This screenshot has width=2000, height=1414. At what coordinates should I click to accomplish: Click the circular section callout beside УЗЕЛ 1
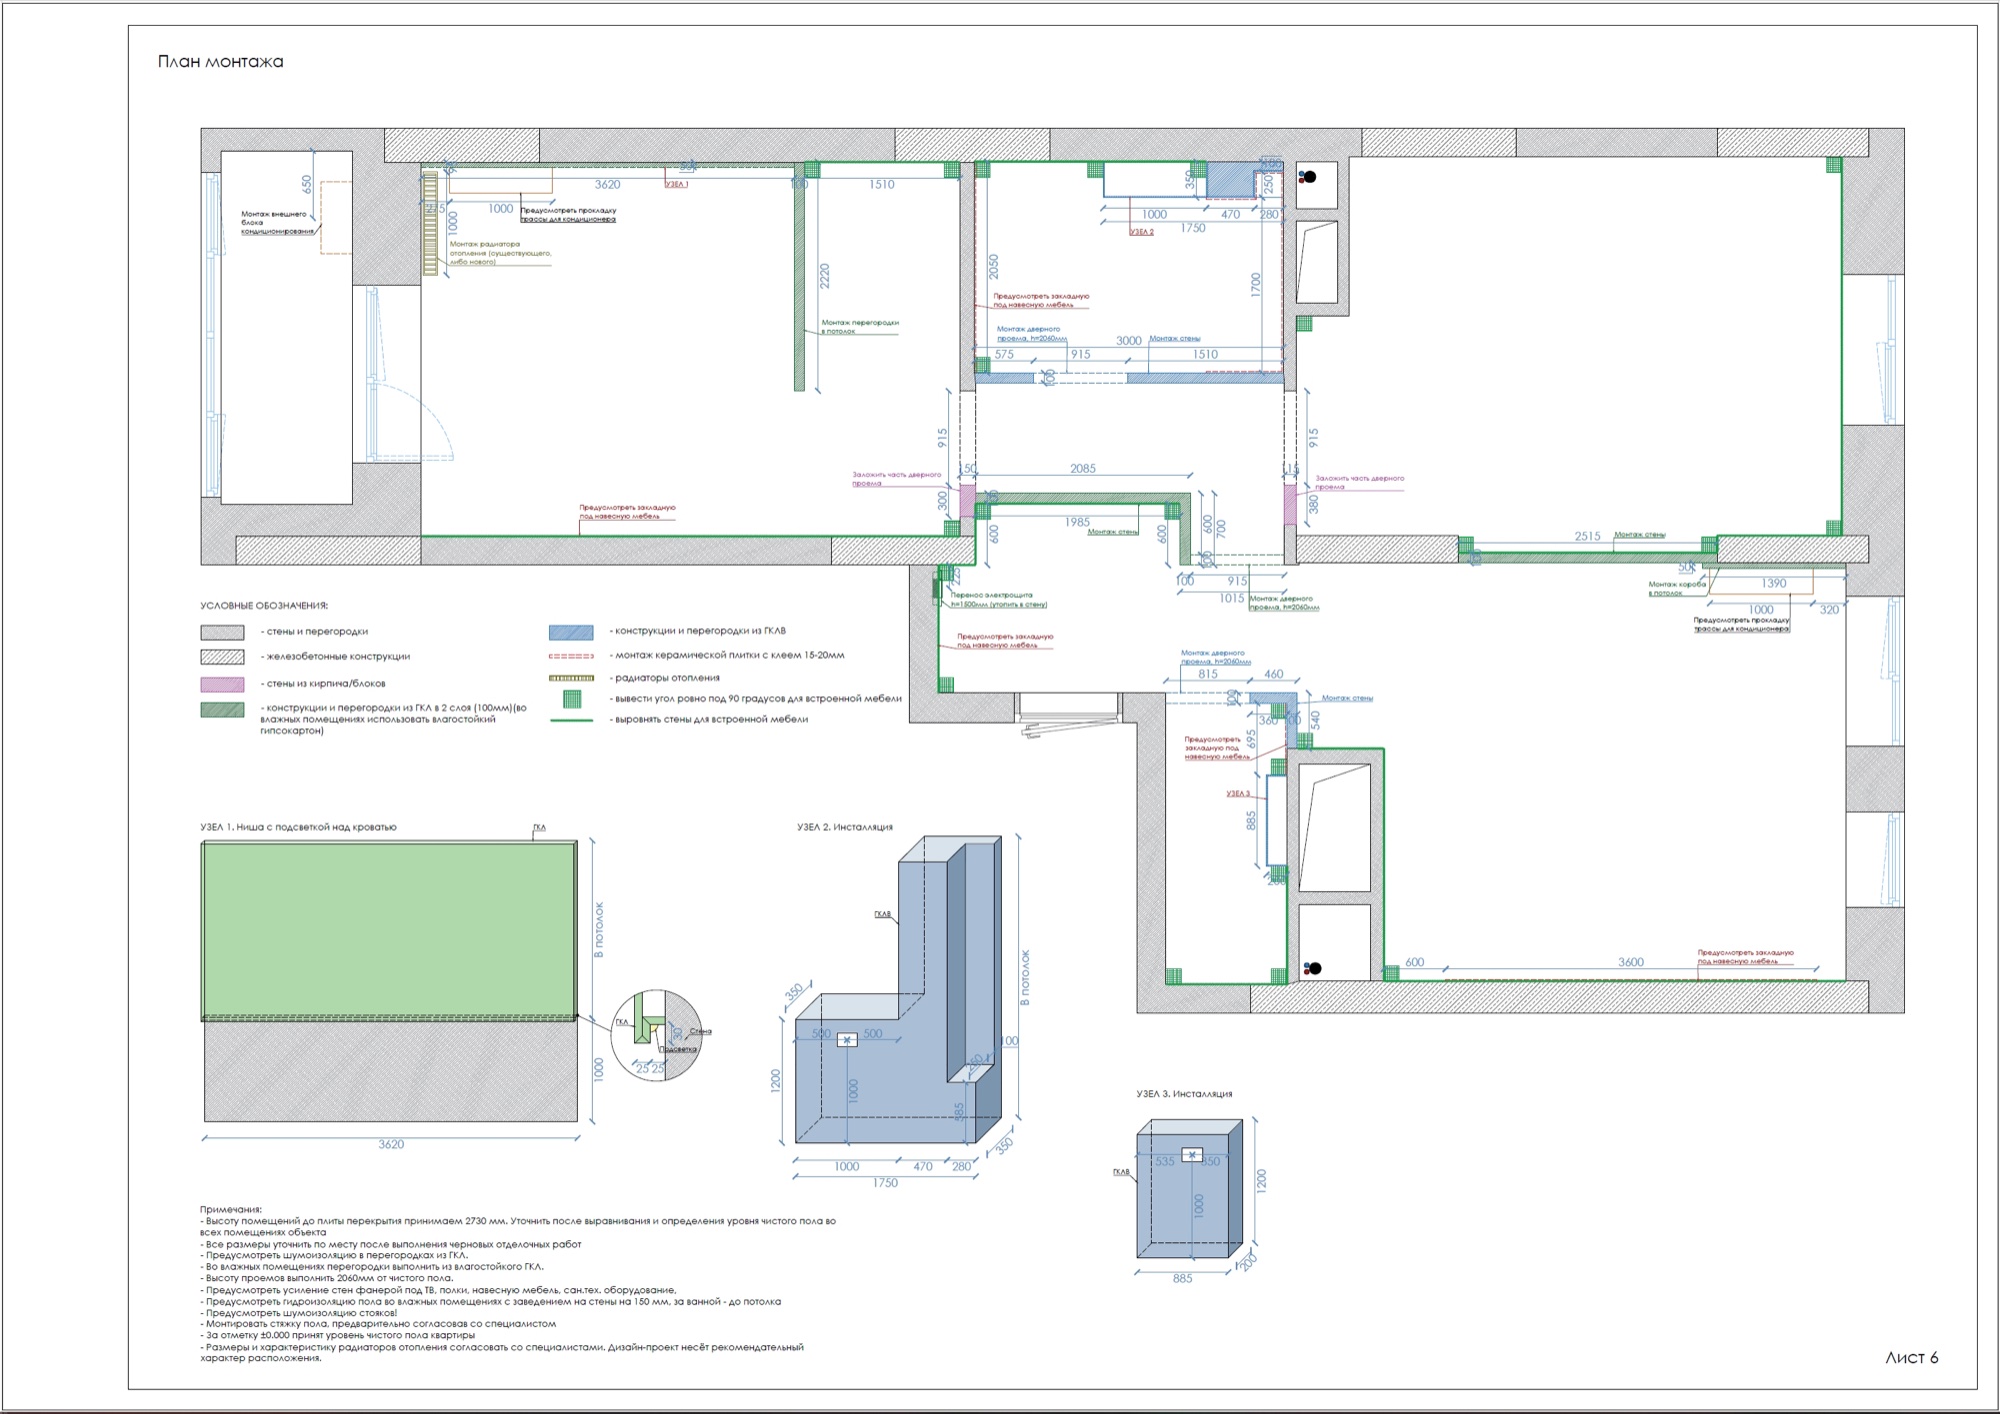tap(656, 1035)
